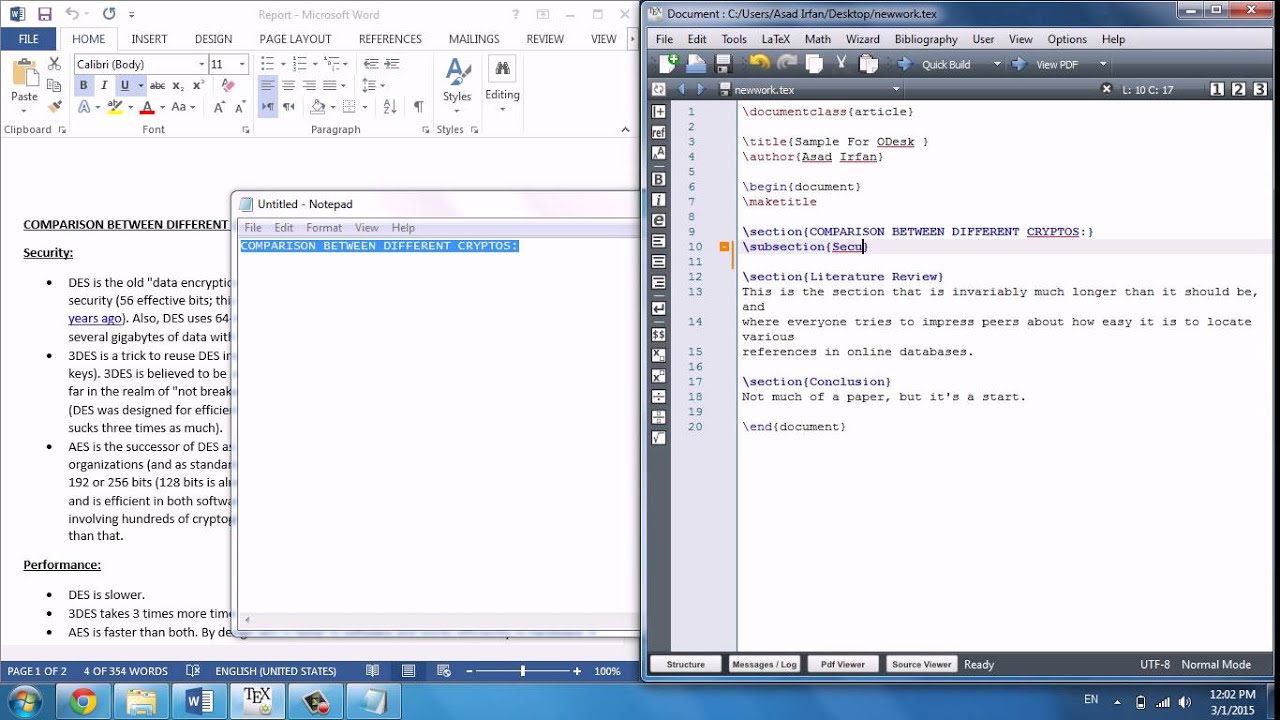The width and height of the screenshot is (1280, 720).
Task: Toggle align left in Word Paragraph group
Action: pos(267,85)
